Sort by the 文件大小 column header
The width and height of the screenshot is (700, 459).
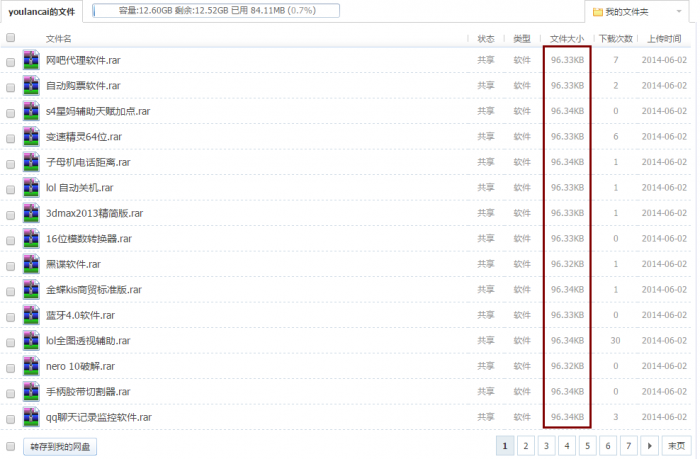click(x=567, y=39)
